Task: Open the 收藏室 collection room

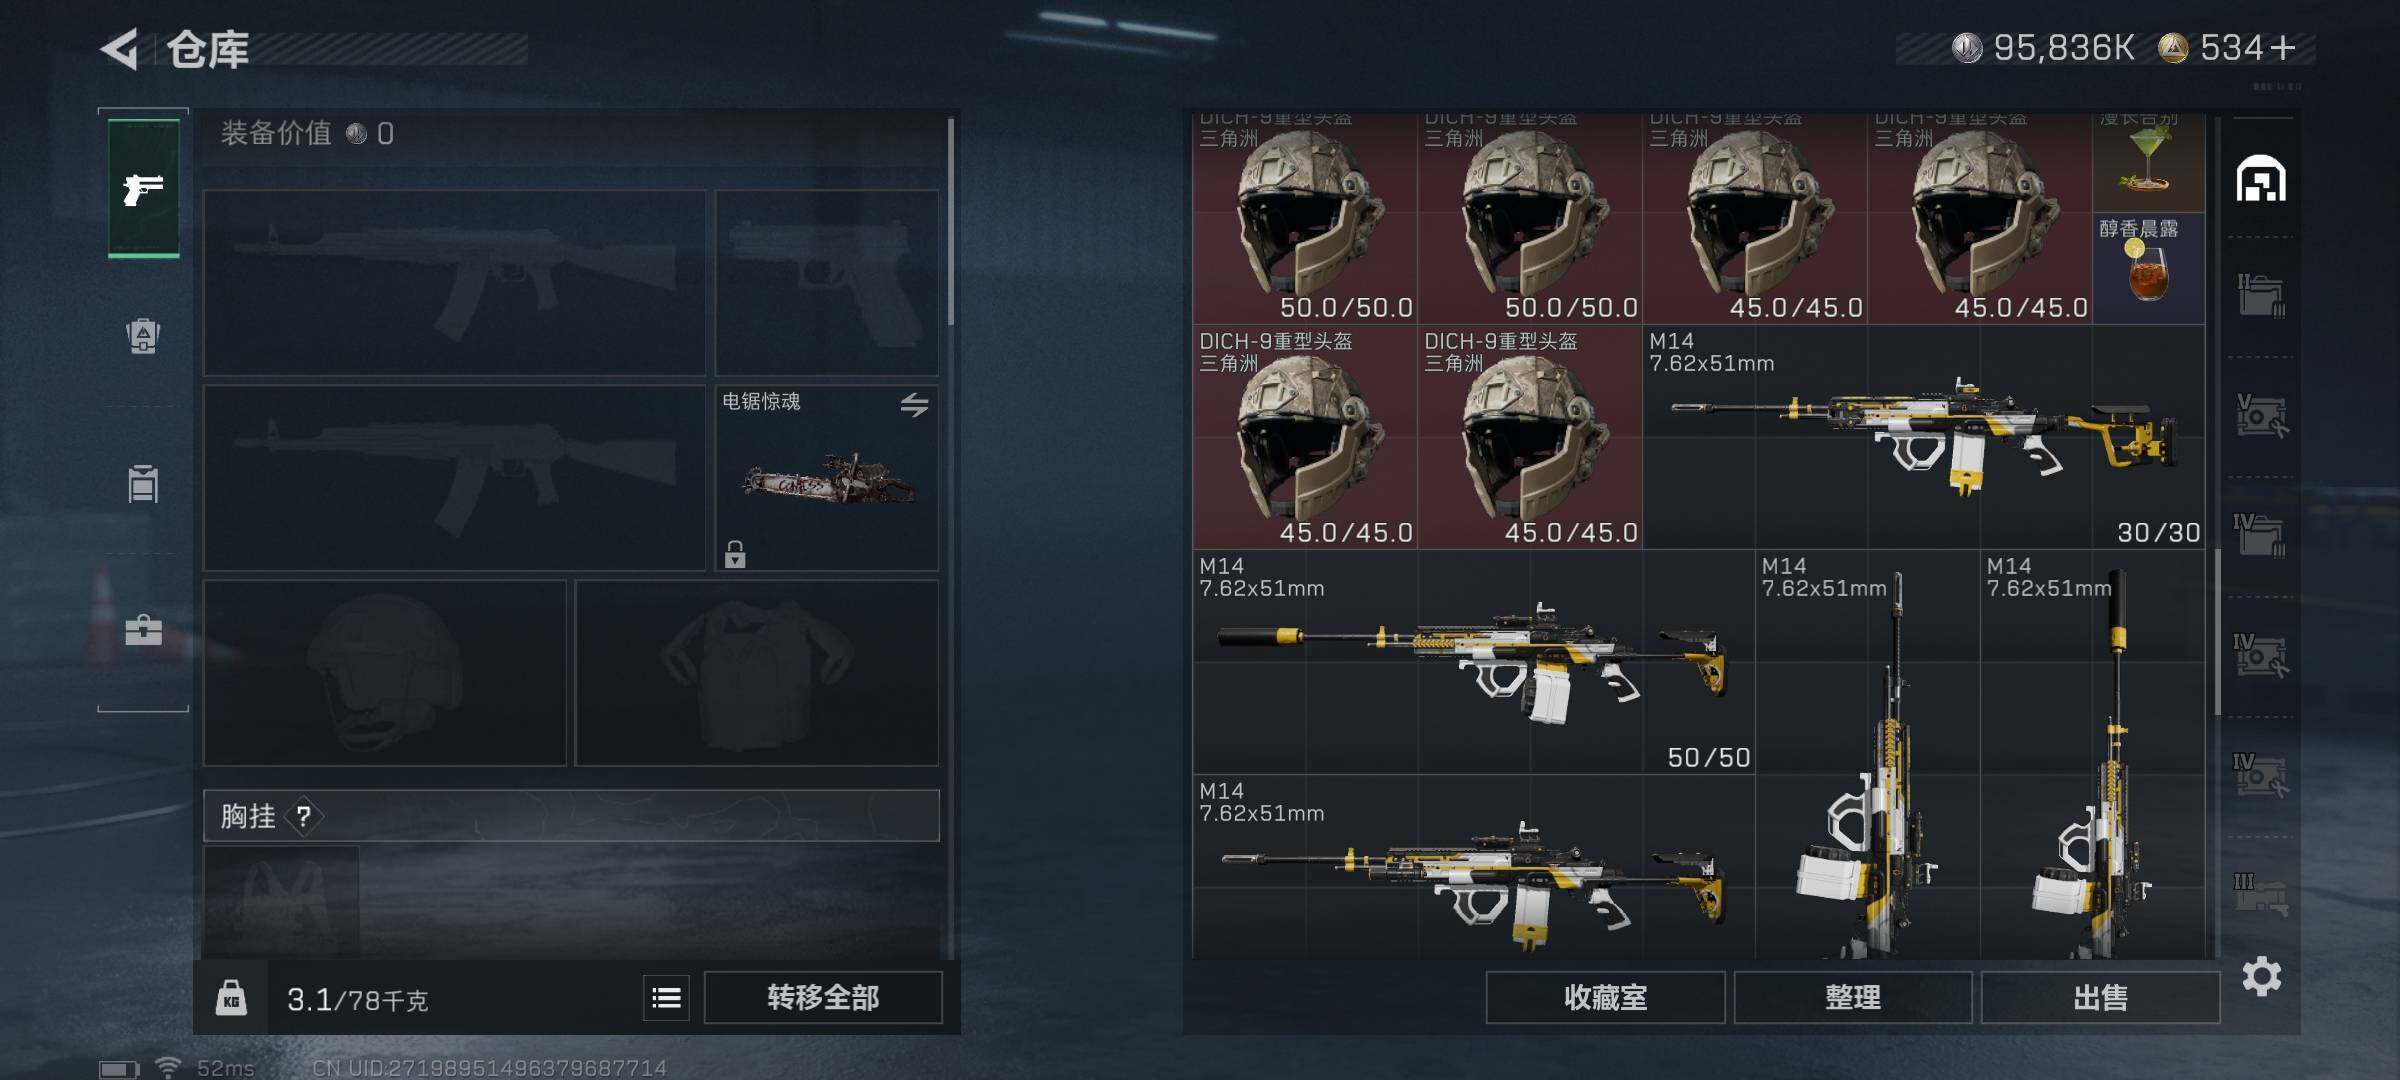Action: [1605, 997]
